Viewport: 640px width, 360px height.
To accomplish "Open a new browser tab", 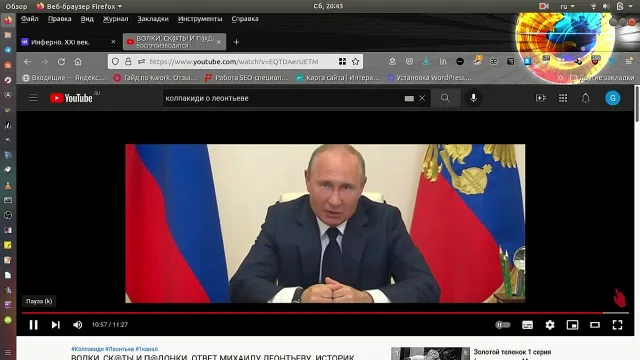I will (x=236, y=42).
